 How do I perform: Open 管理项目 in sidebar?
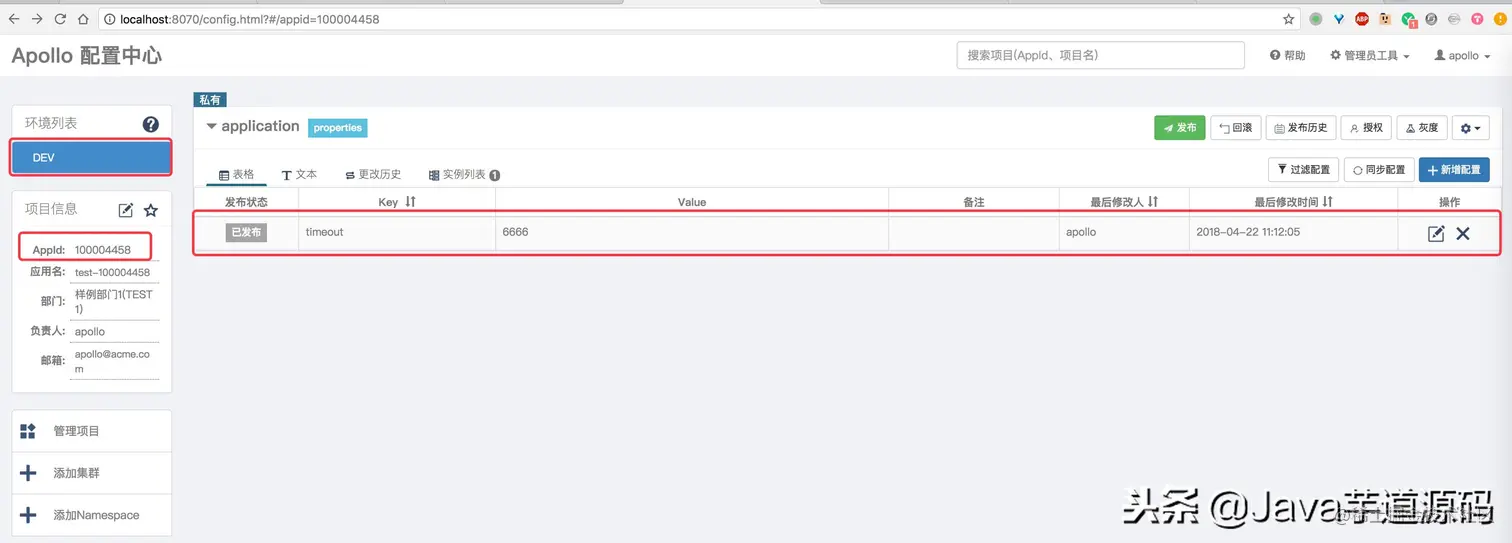click(x=92, y=431)
